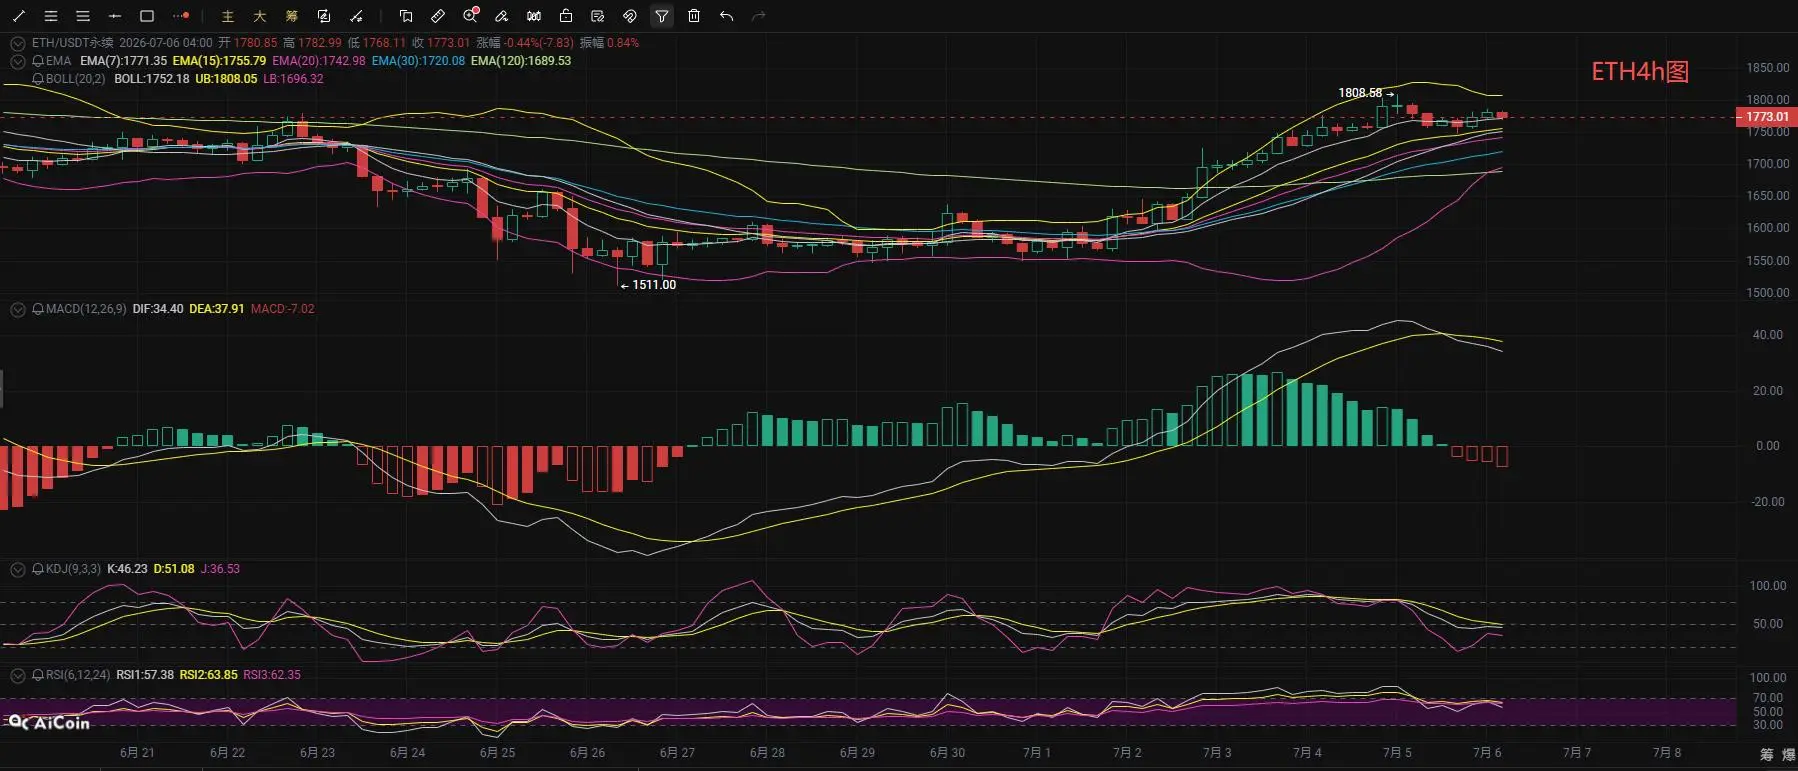Toggle the MACD indicator alert bell
Image resolution: width=1798 pixels, height=771 pixels.
[38, 309]
